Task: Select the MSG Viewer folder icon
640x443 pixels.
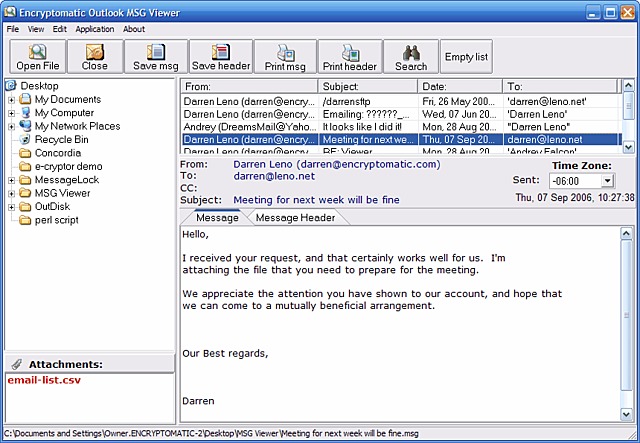Action: 25,193
